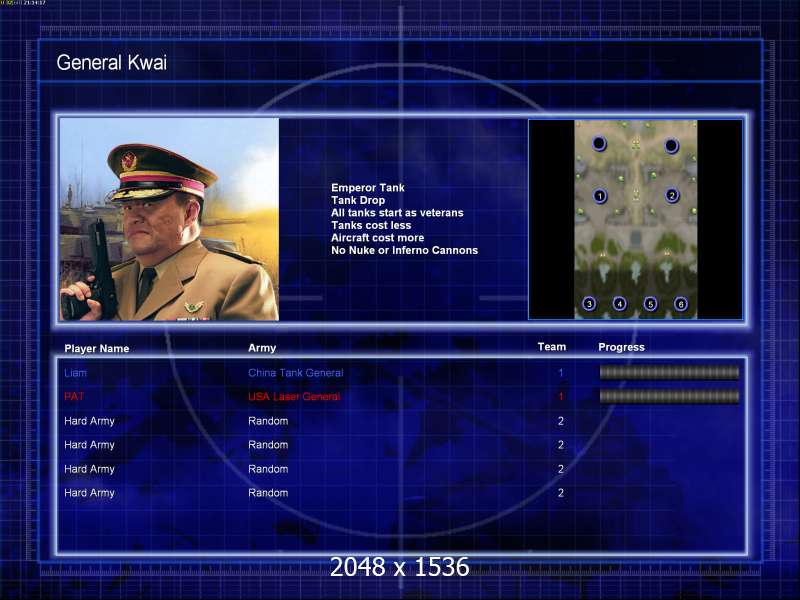Select start position 3 on the minimap
This screenshot has height=600, width=800.
589,304
